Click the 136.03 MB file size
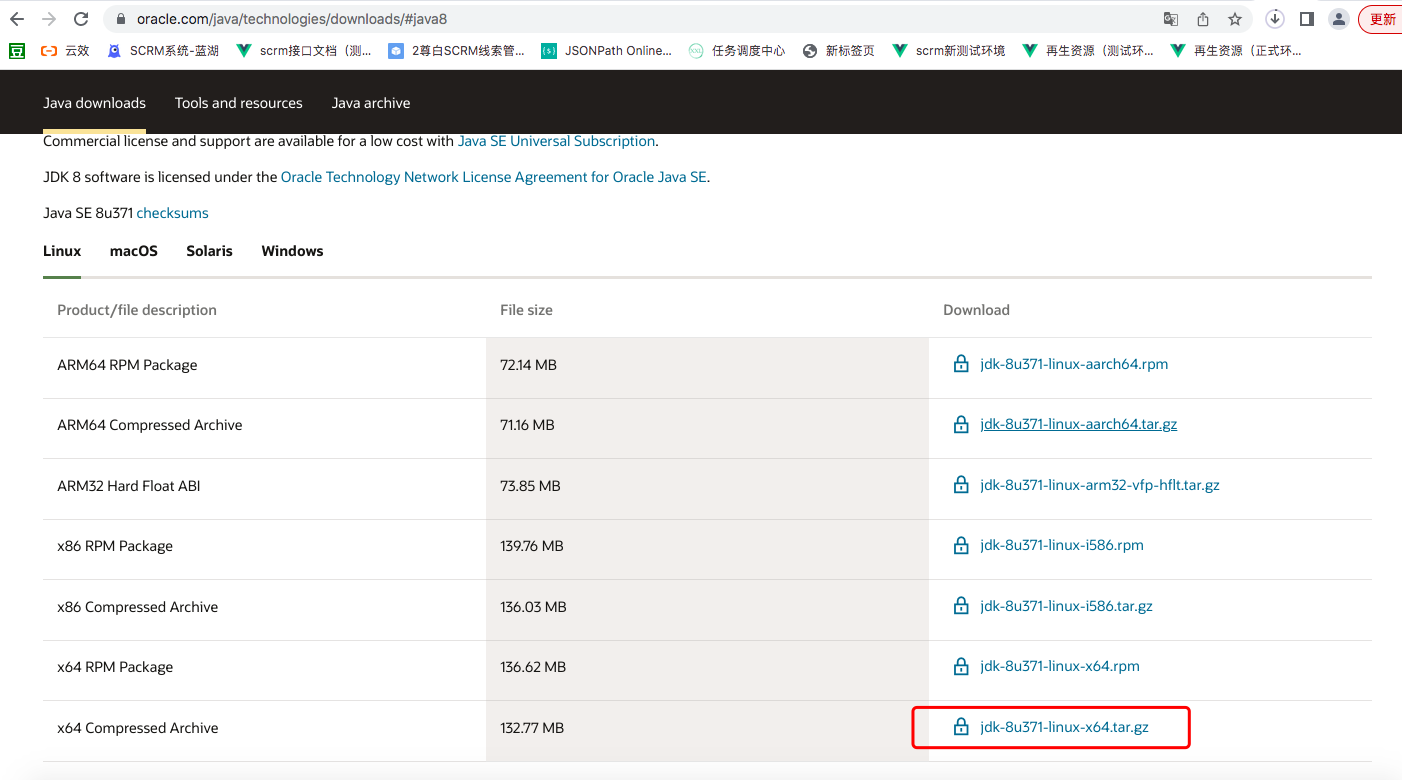Image resolution: width=1402 pixels, height=780 pixels. click(x=533, y=607)
